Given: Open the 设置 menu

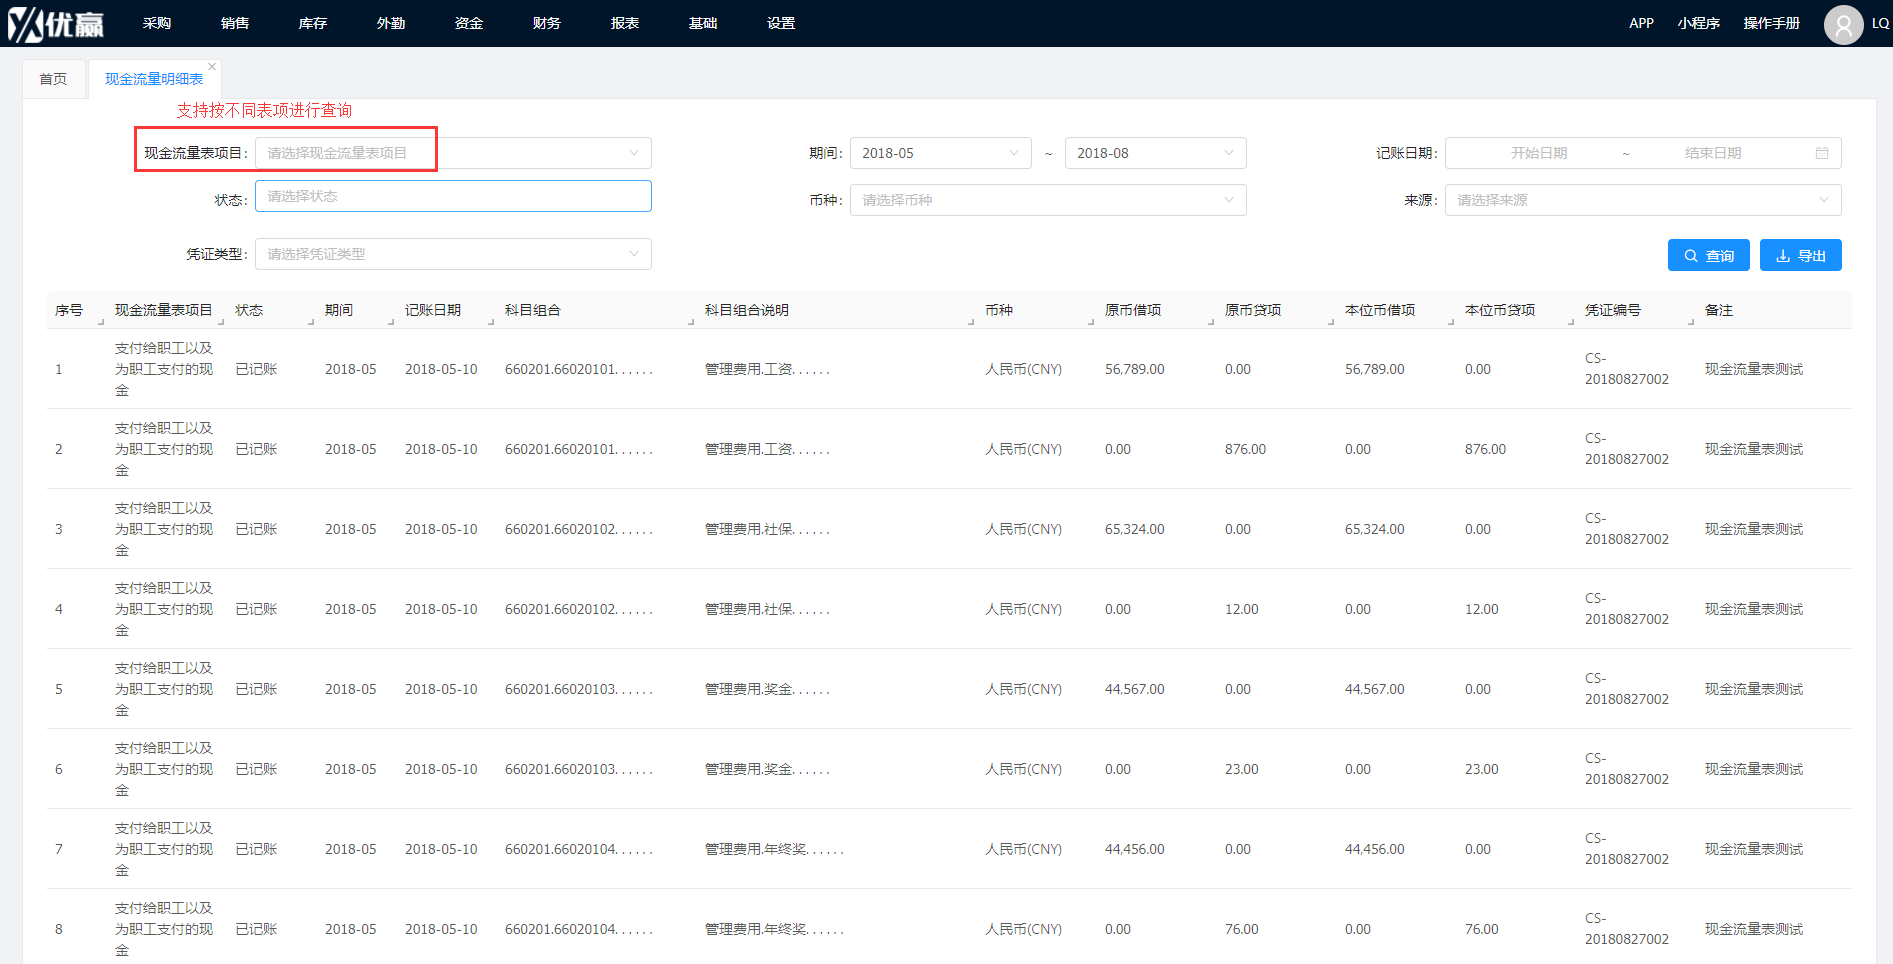Looking at the screenshot, I should [x=781, y=23].
